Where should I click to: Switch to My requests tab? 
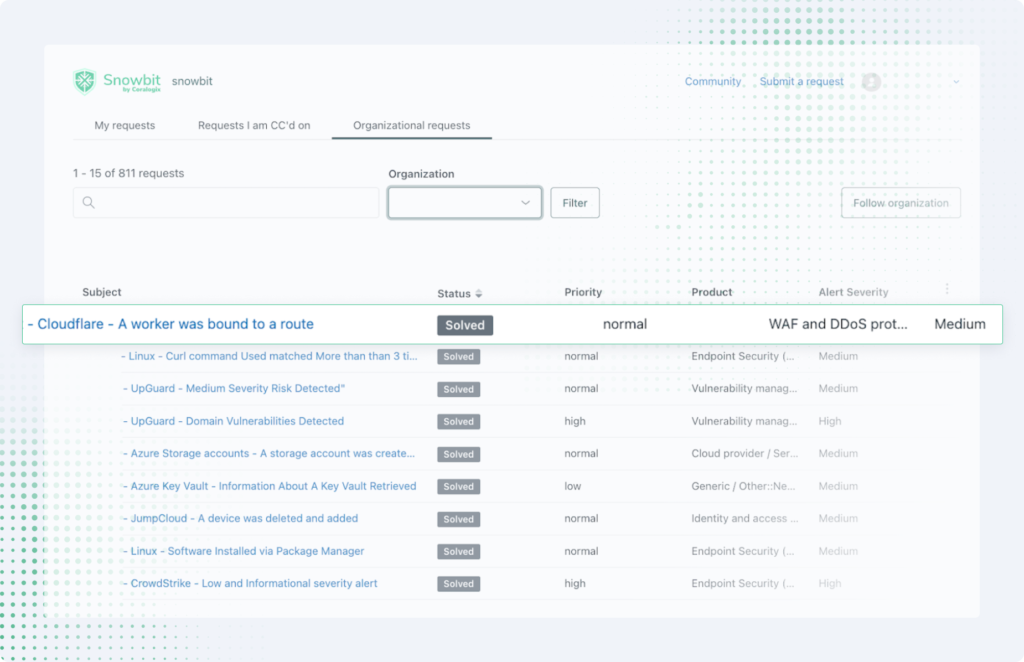(x=125, y=125)
